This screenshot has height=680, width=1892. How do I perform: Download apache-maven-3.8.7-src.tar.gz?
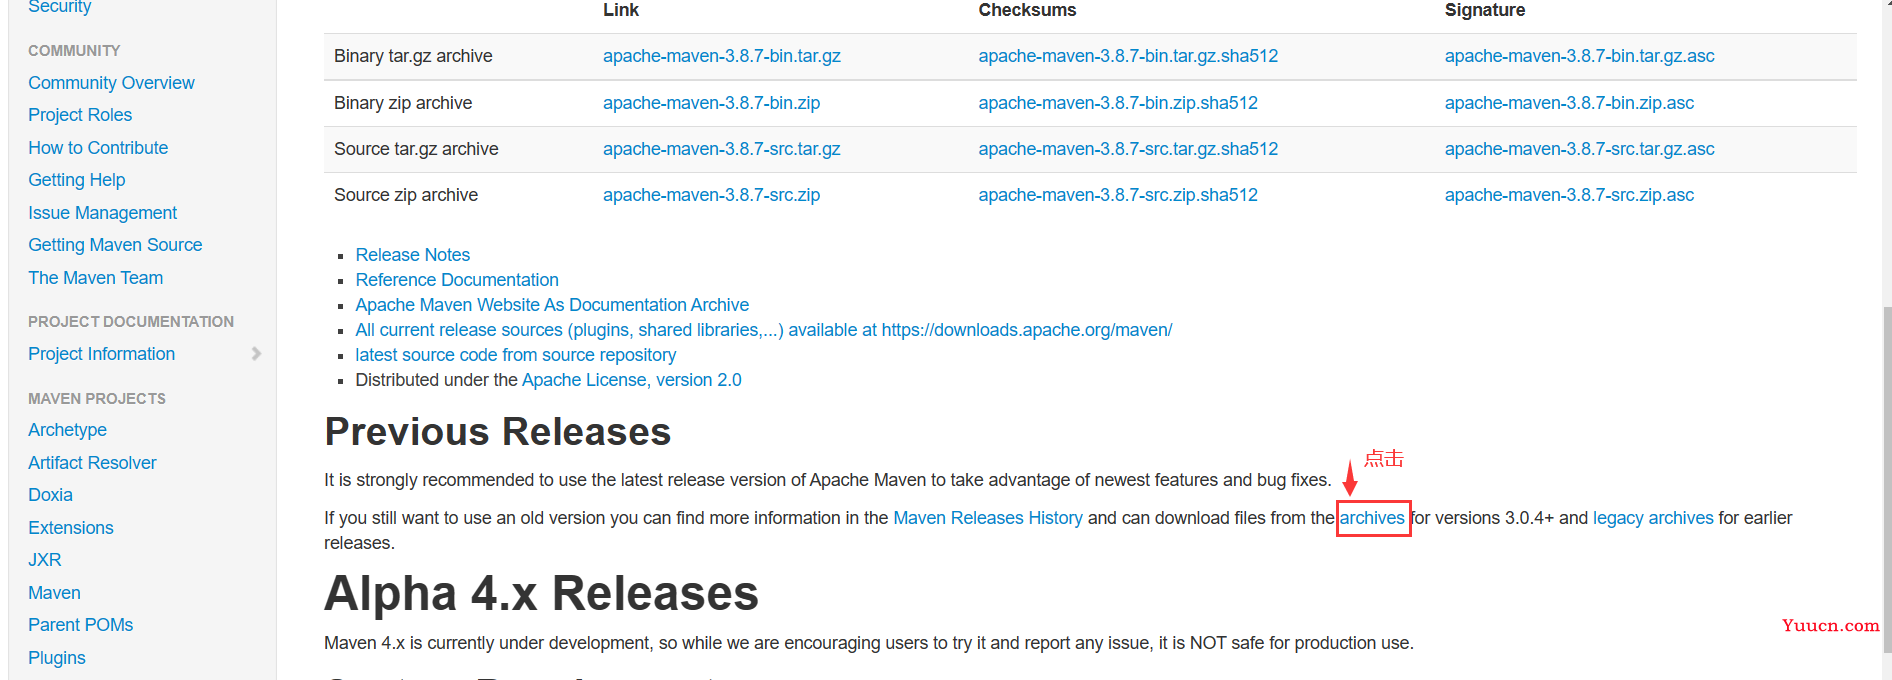coord(721,149)
